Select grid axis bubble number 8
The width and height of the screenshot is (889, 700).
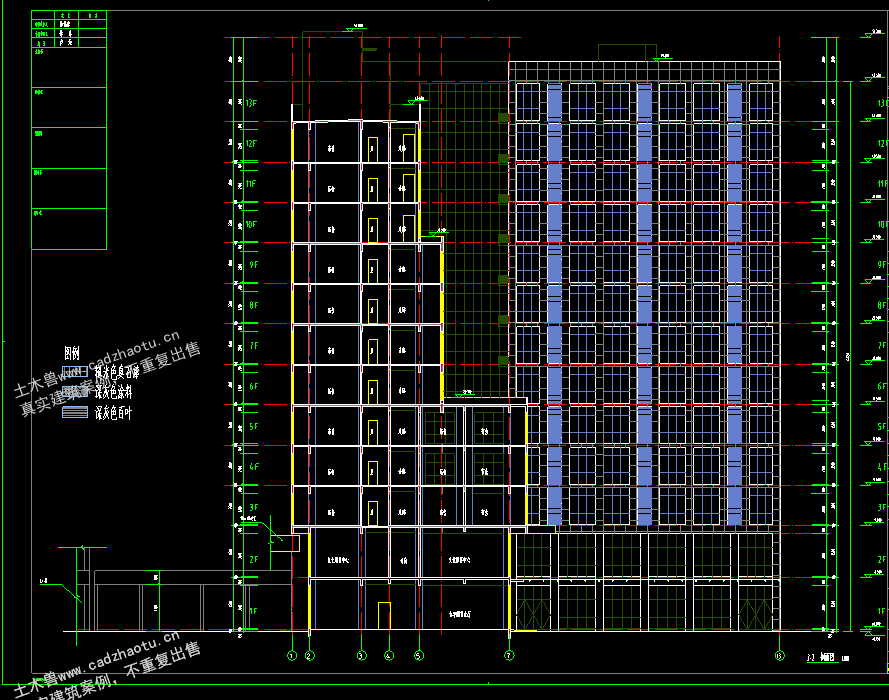click(x=780, y=656)
